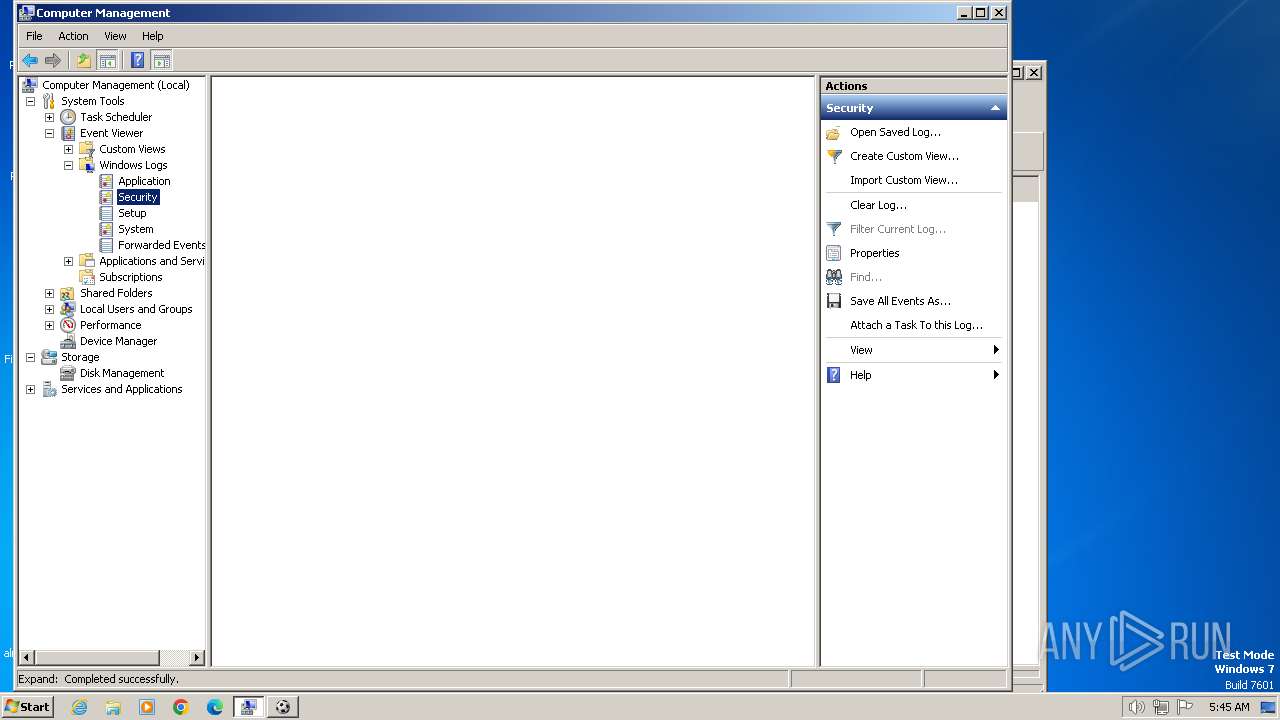The image size is (1280, 720).
Task: Click the Application log icon
Action: pyautogui.click(x=106, y=181)
